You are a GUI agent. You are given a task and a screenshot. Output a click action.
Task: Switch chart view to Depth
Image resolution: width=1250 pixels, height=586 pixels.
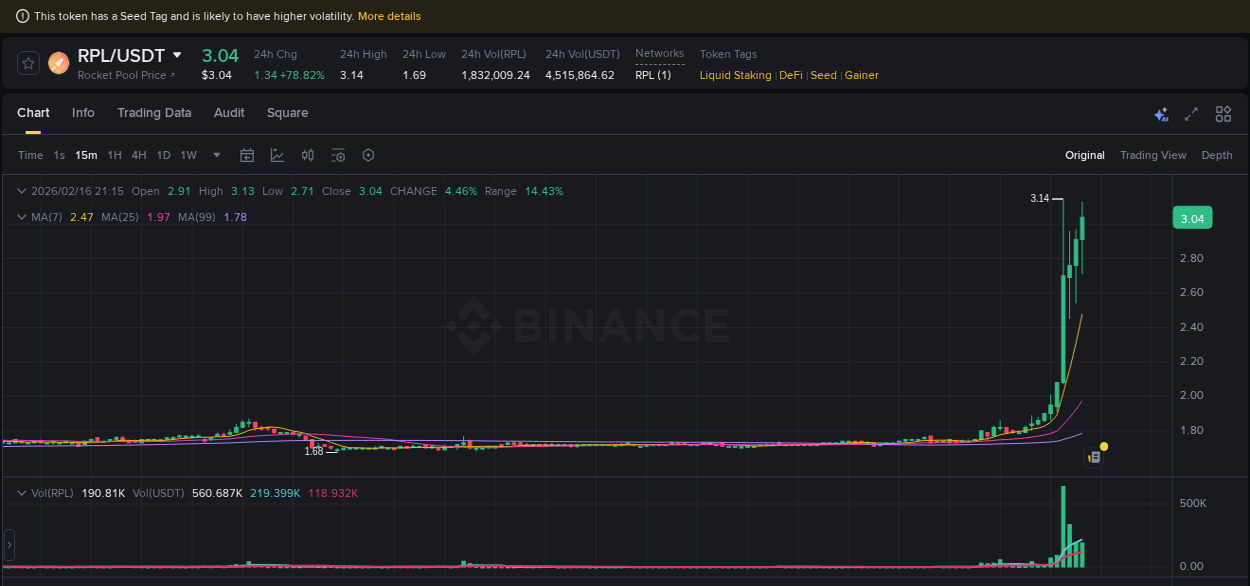point(1217,155)
